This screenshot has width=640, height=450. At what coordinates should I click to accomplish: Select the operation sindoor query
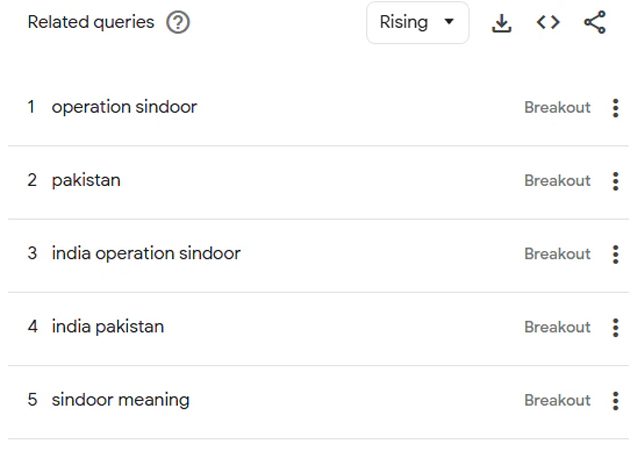124,107
